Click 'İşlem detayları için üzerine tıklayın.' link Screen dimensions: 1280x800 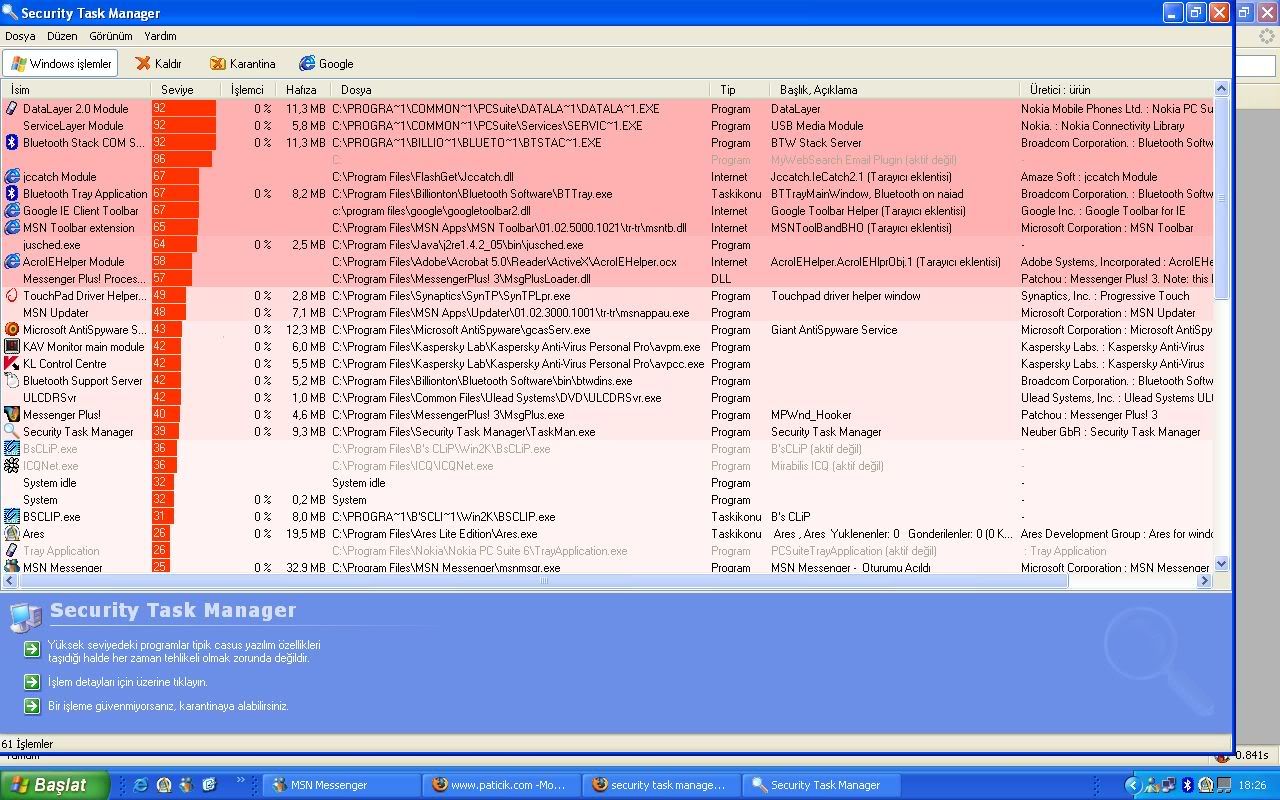[x=128, y=682]
